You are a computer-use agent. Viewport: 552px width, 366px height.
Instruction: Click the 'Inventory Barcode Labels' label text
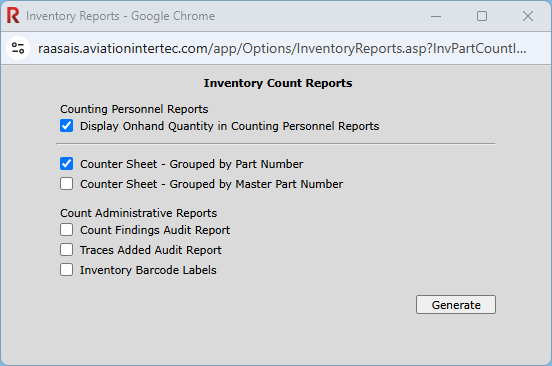(x=148, y=270)
